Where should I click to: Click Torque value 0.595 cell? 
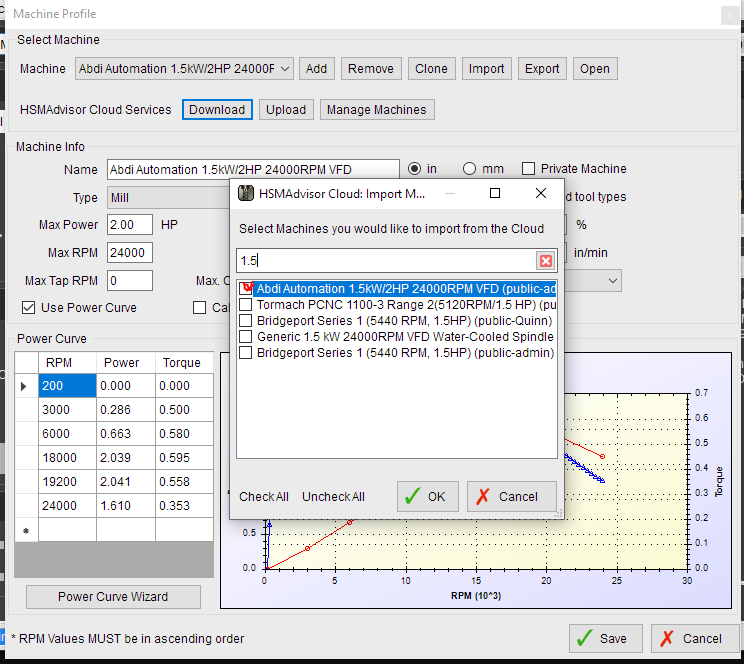tap(184, 458)
